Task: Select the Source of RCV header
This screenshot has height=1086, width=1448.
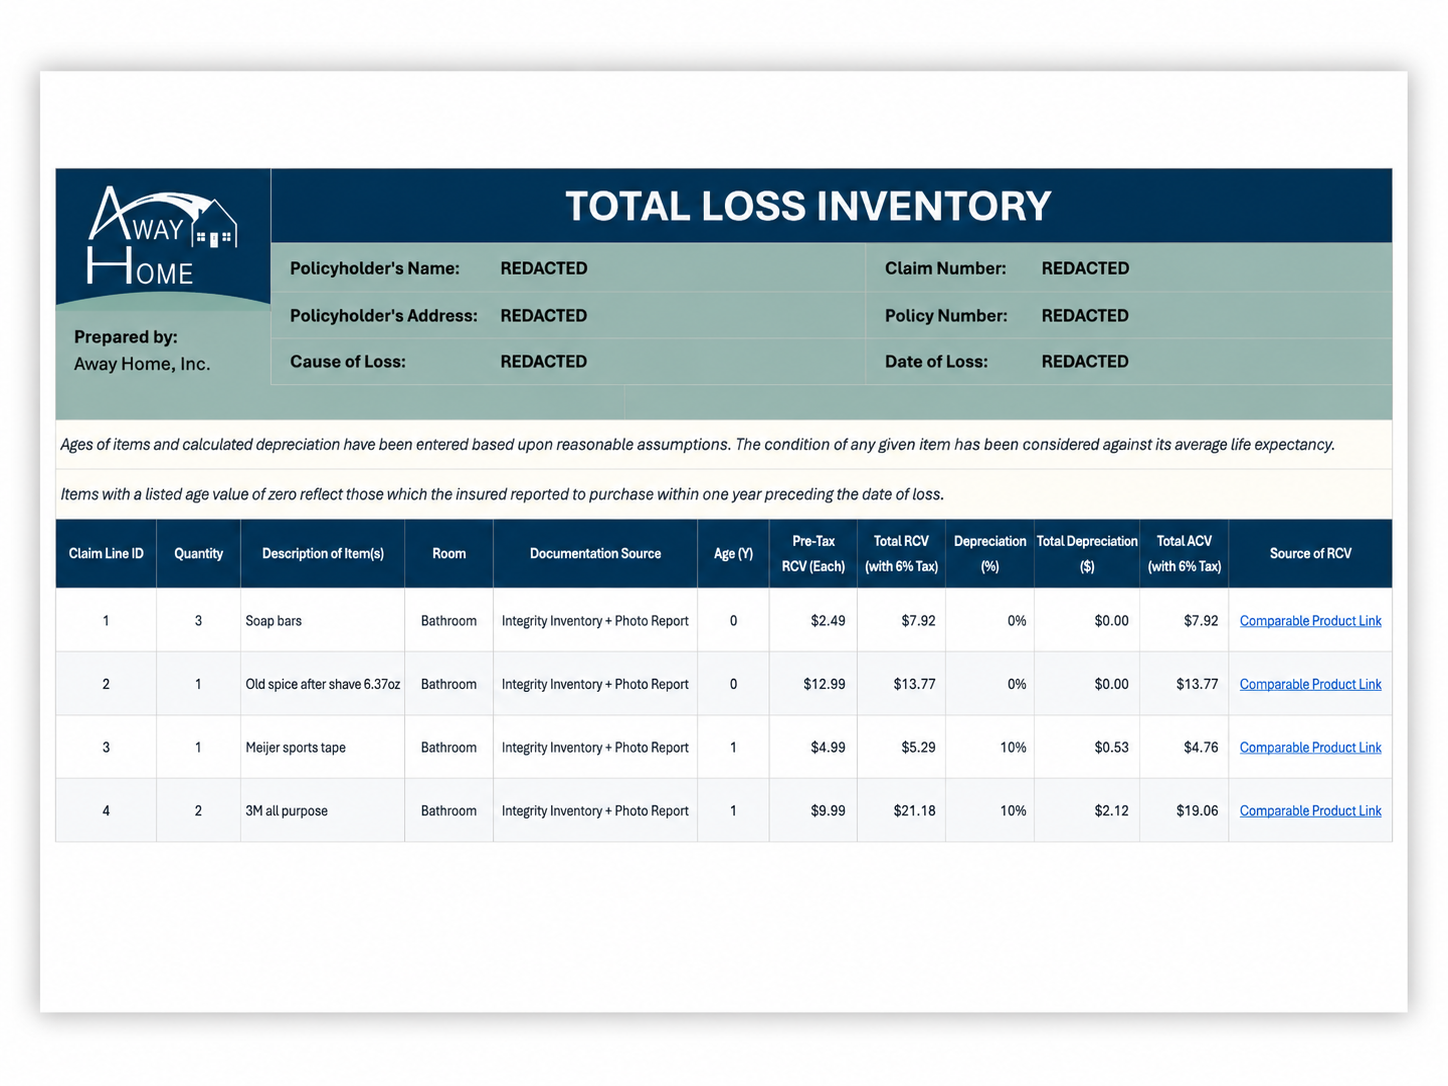Action: (x=1310, y=553)
